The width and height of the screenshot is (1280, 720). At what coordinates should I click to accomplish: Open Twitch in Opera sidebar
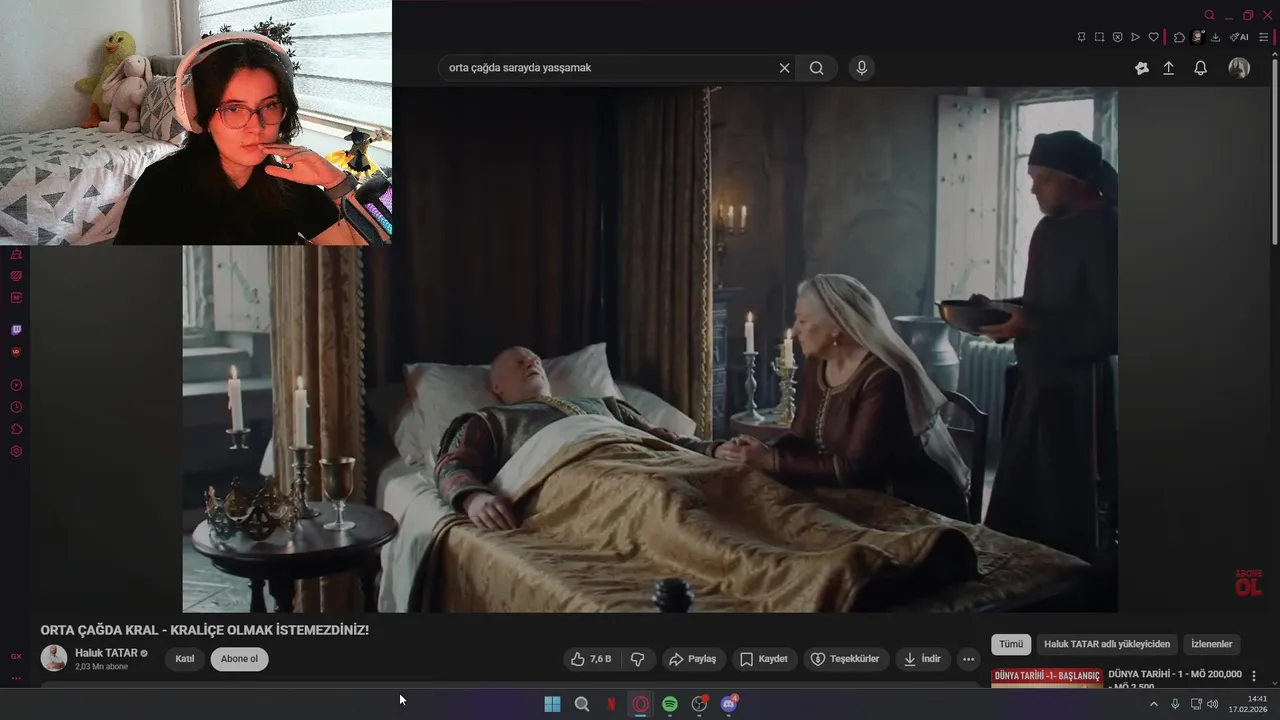pyautogui.click(x=16, y=330)
